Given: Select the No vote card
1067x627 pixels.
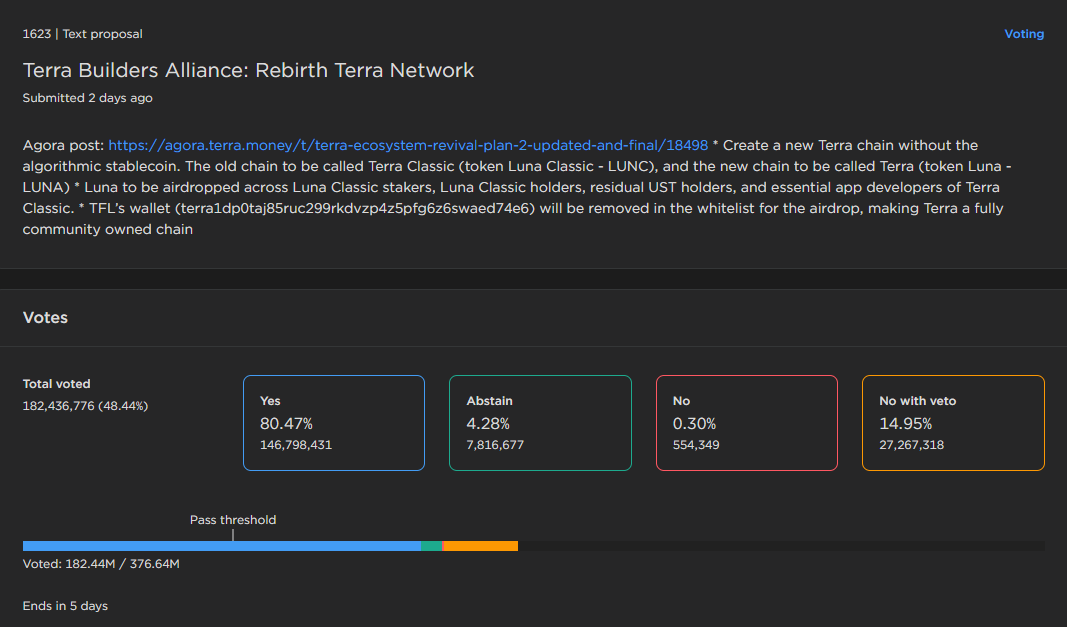Looking at the screenshot, I should pos(746,423).
